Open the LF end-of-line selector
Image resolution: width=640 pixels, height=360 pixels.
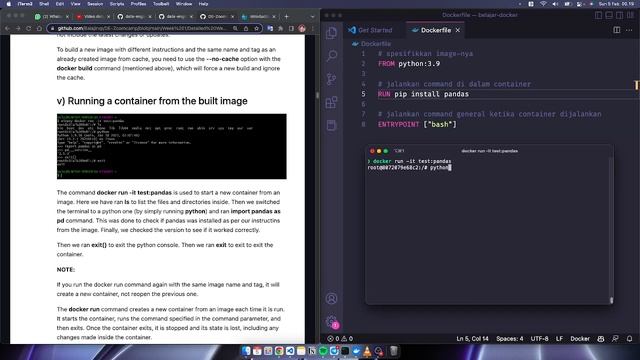(x=559, y=339)
